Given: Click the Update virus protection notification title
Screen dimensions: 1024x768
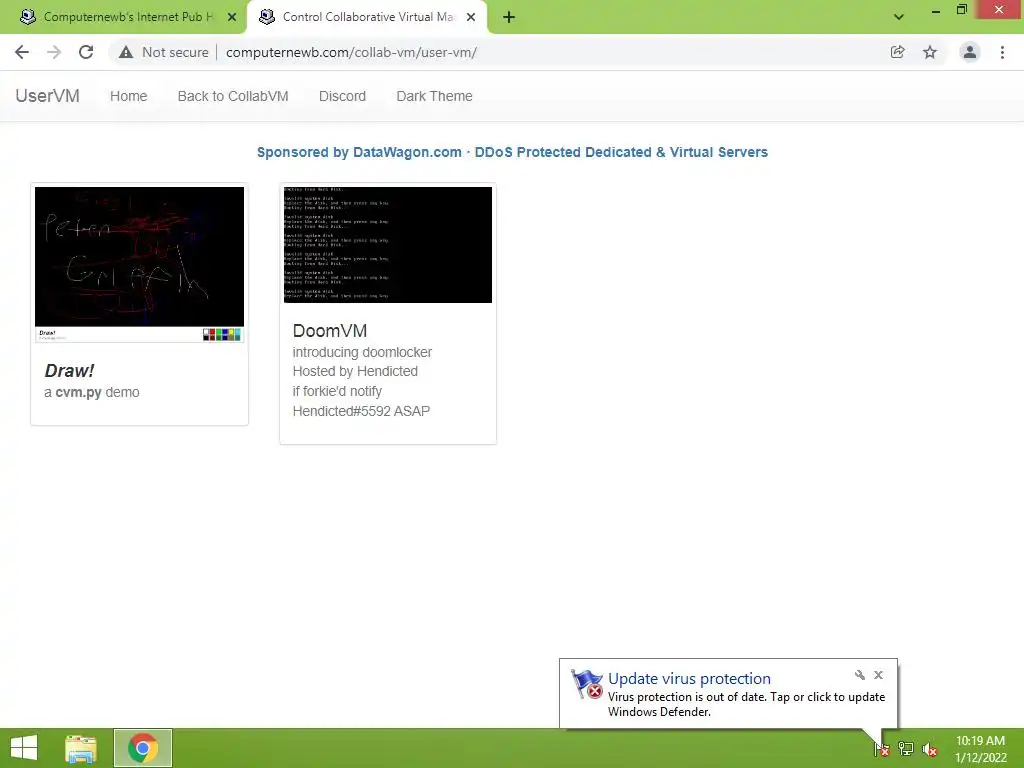Looking at the screenshot, I should 689,679.
